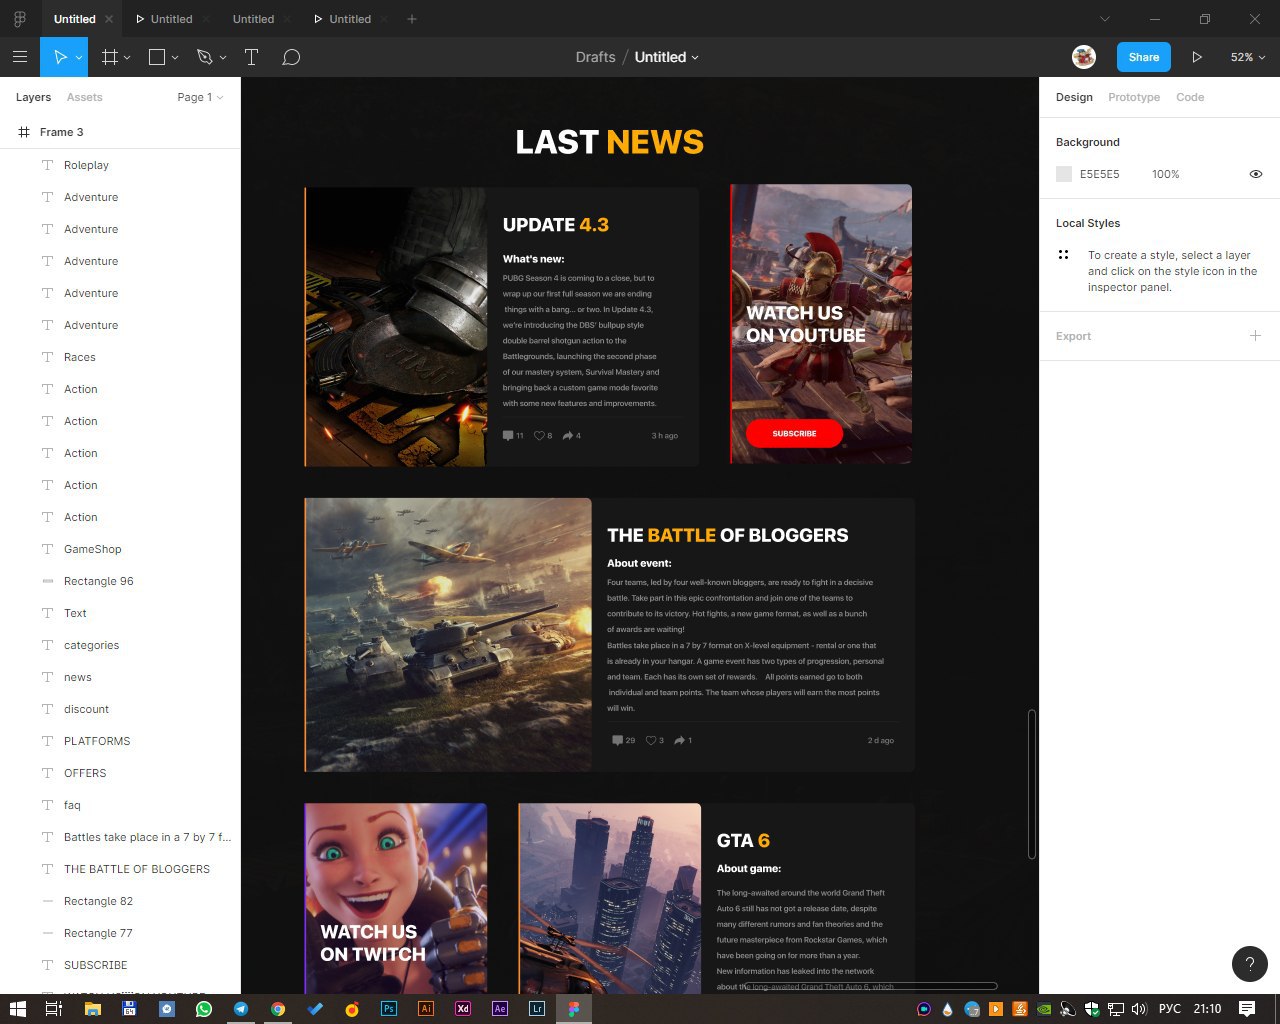
Task: Open Illustrator from the taskbar
Action: tap(426, 1009)
